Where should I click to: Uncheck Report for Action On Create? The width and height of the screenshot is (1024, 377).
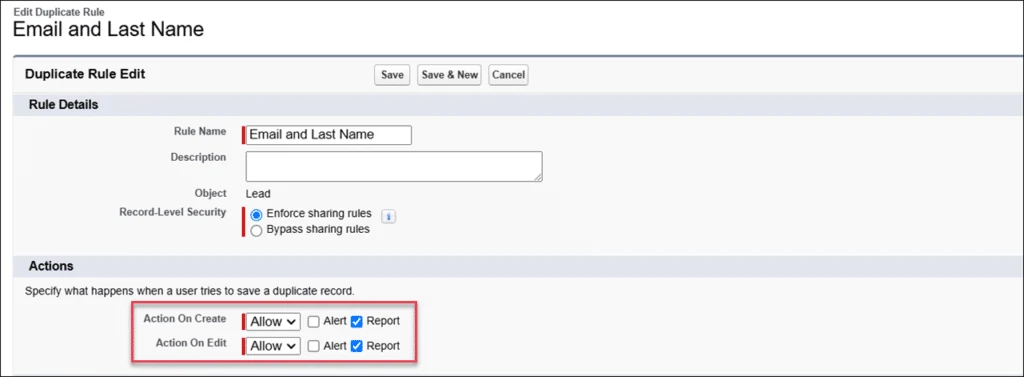(357, 321)
